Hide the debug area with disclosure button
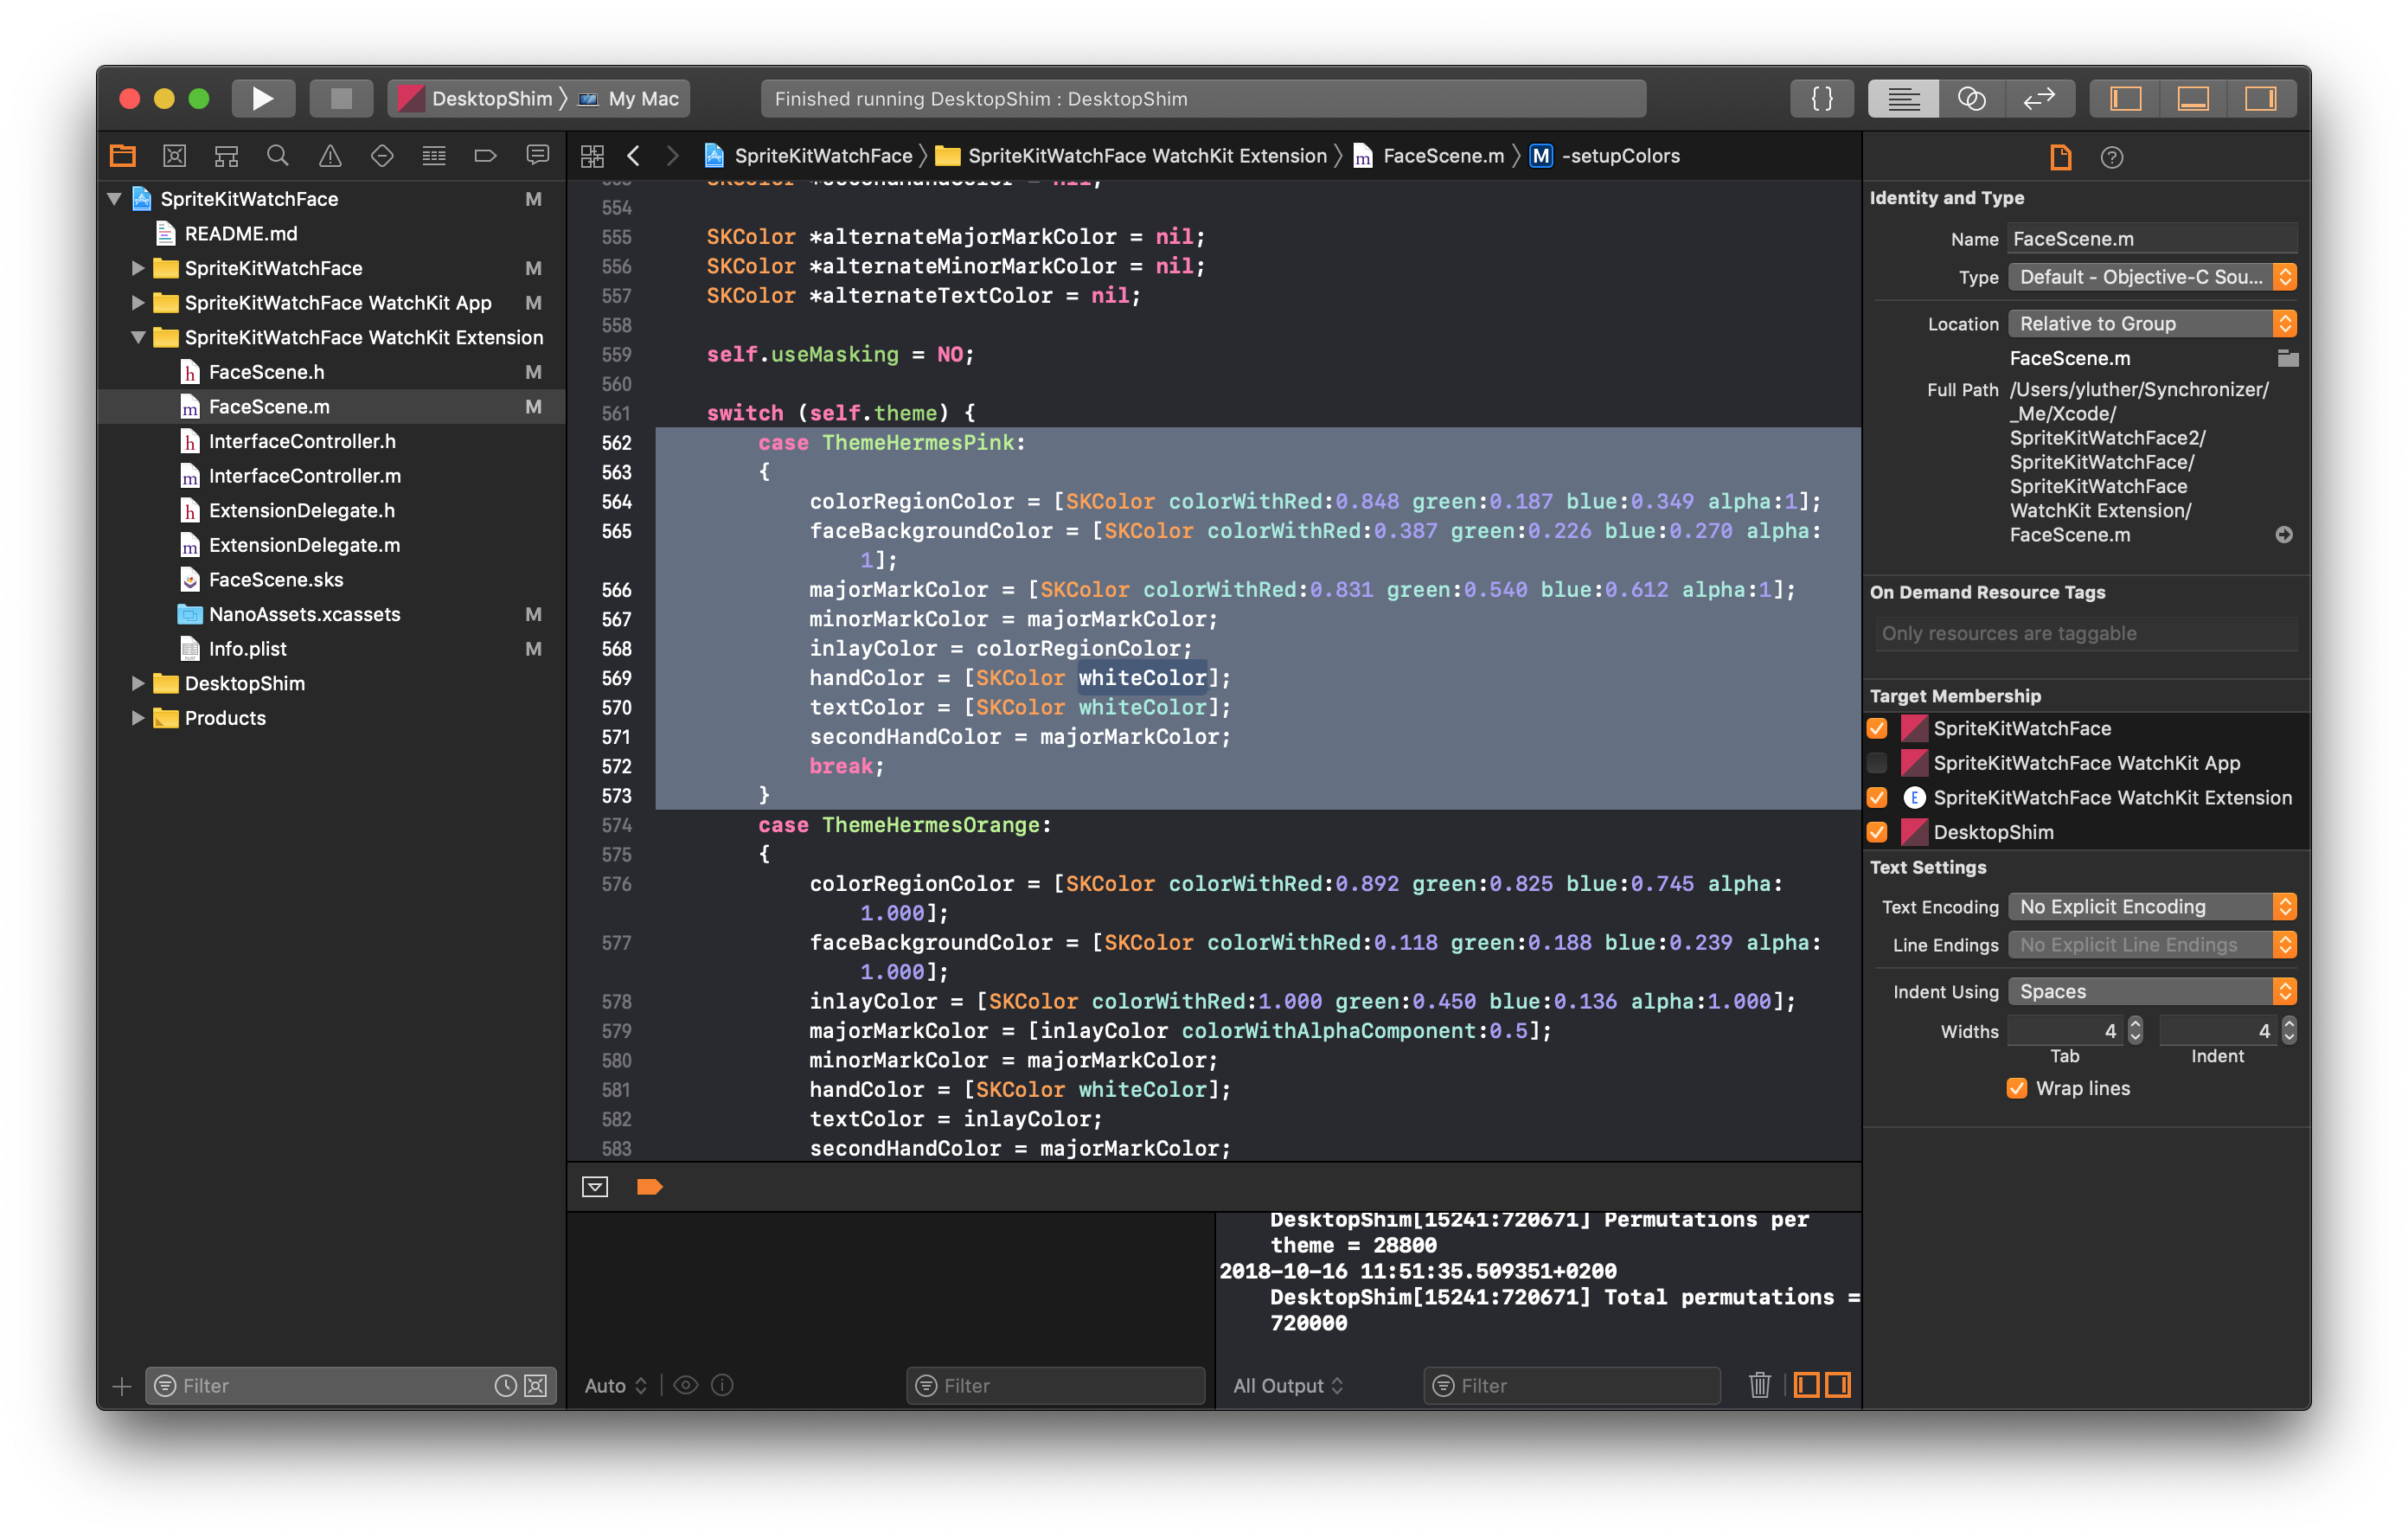Viewport: 2408px width, 1538px height. 595,1187
